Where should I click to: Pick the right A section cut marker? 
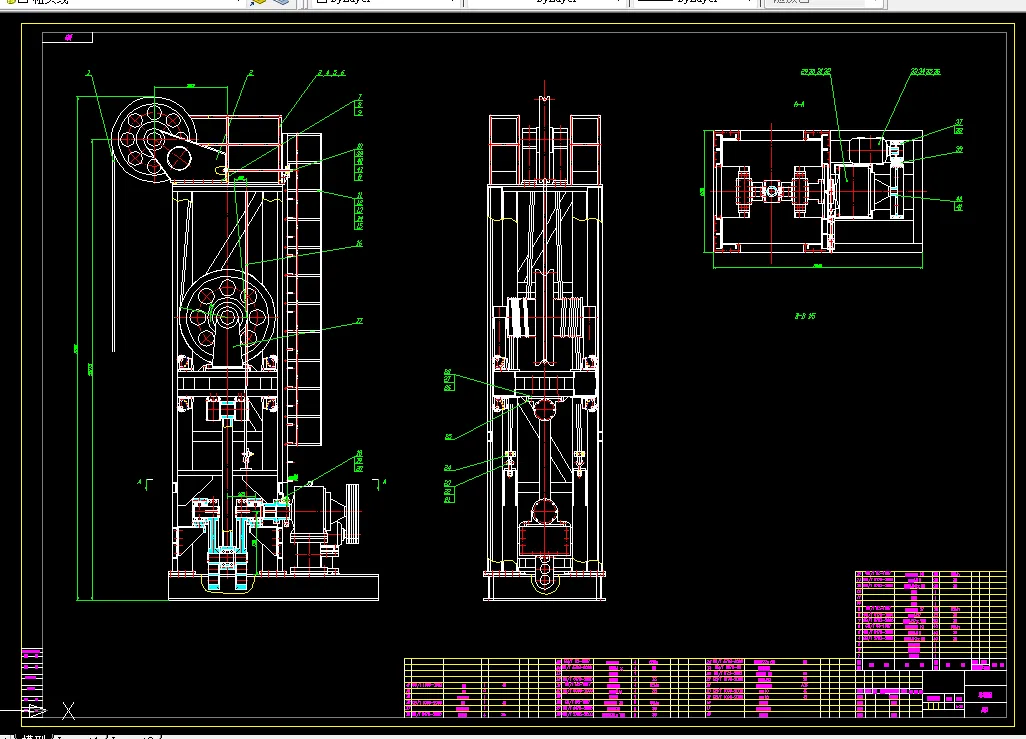[379, 484]
